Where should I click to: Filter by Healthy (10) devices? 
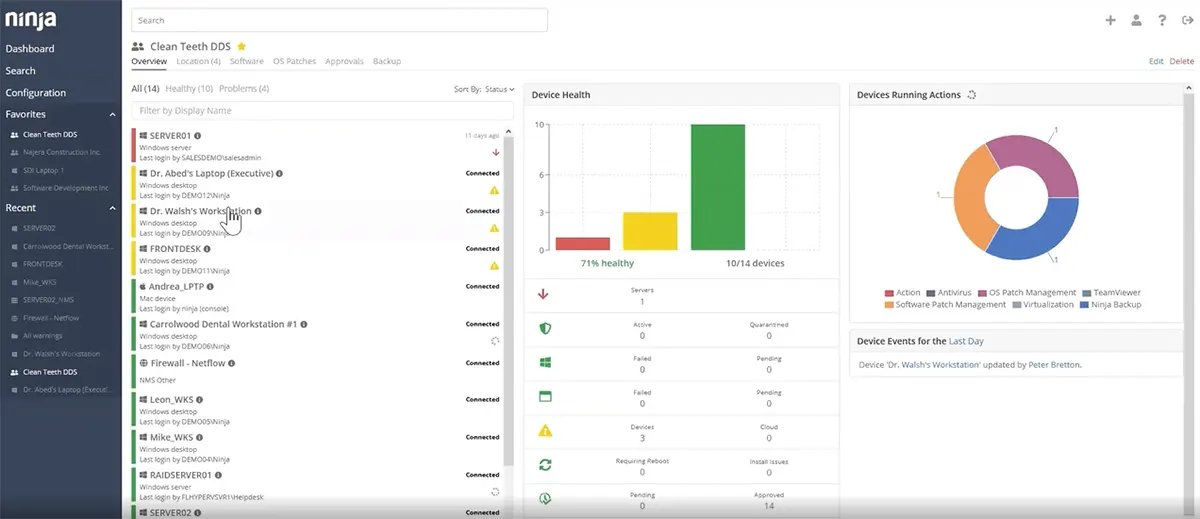pyautogui.click(x=189, y=89)
